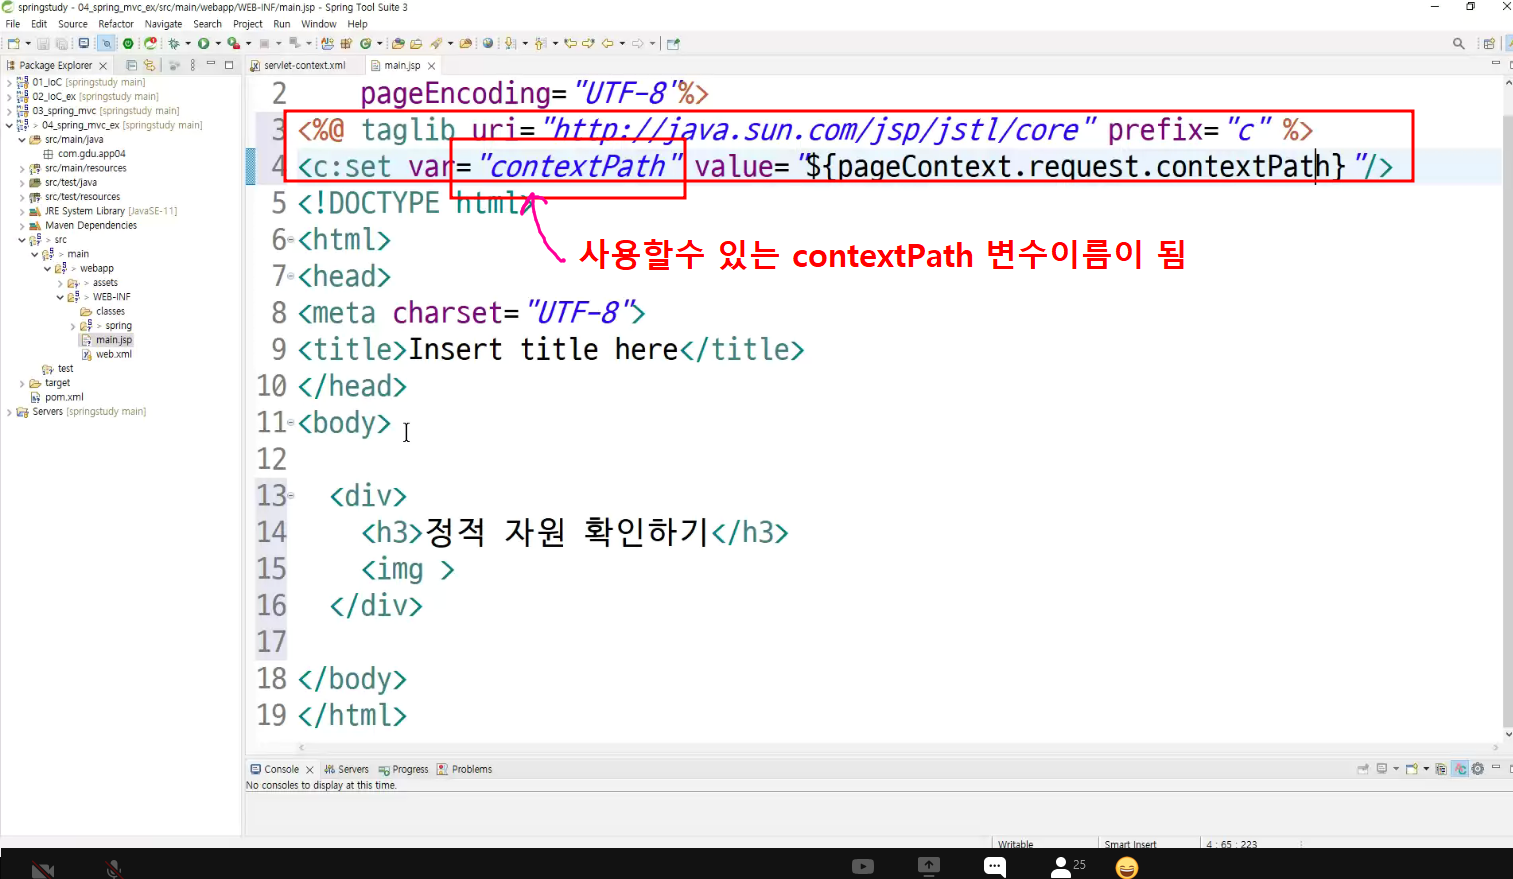Open Package Explorer View Menu (three dots)
This screenshot has height=879, width=1513.
192,65
